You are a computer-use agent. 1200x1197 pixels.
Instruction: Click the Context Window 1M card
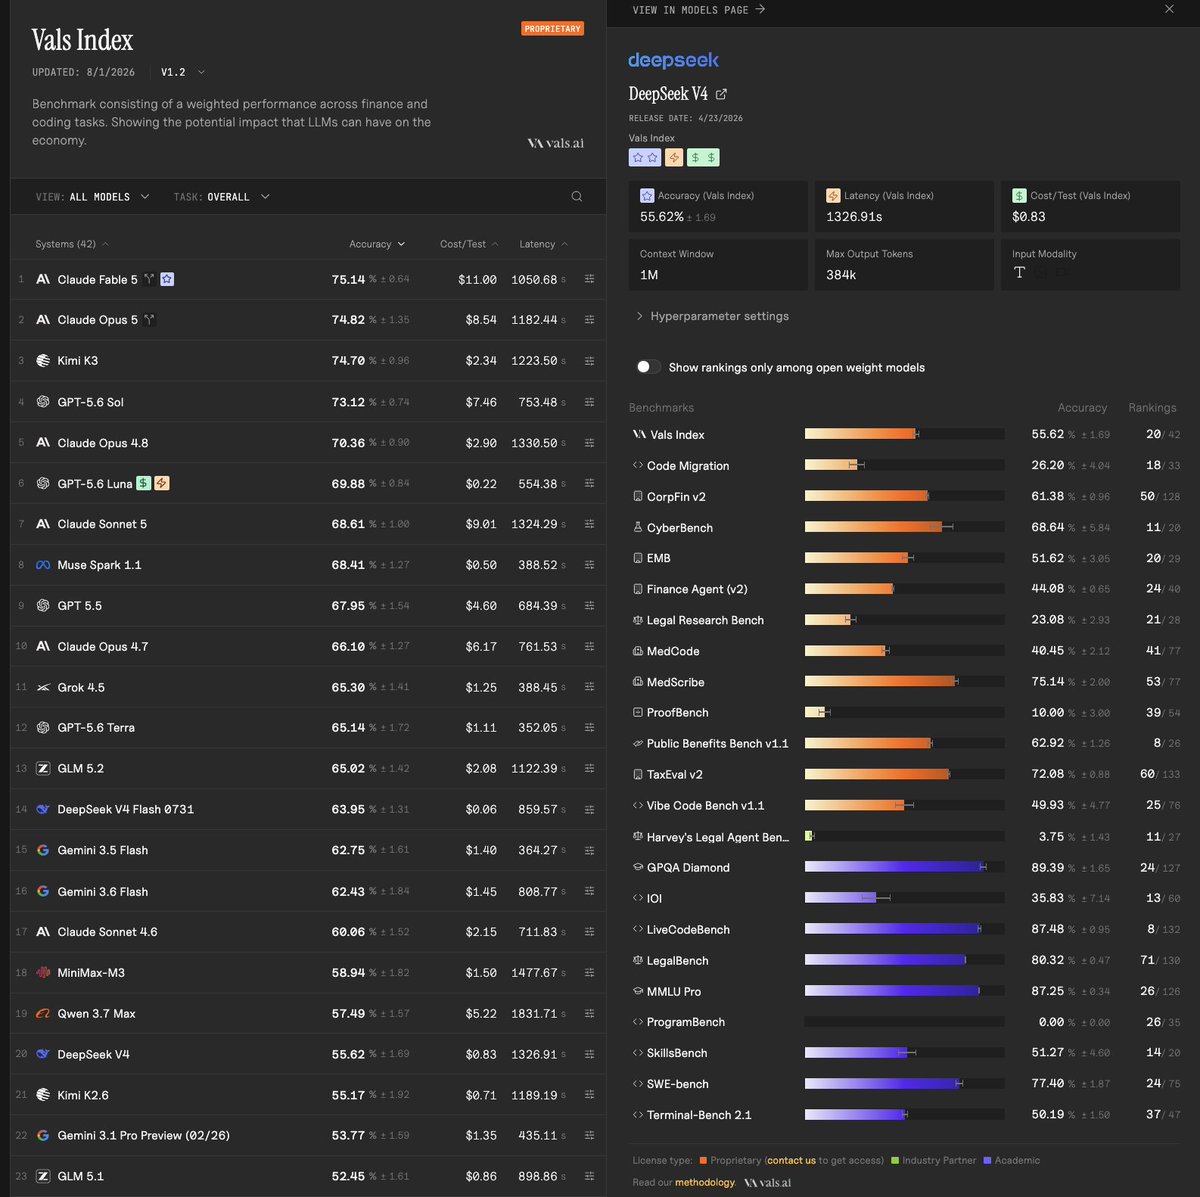coord(718,264)
